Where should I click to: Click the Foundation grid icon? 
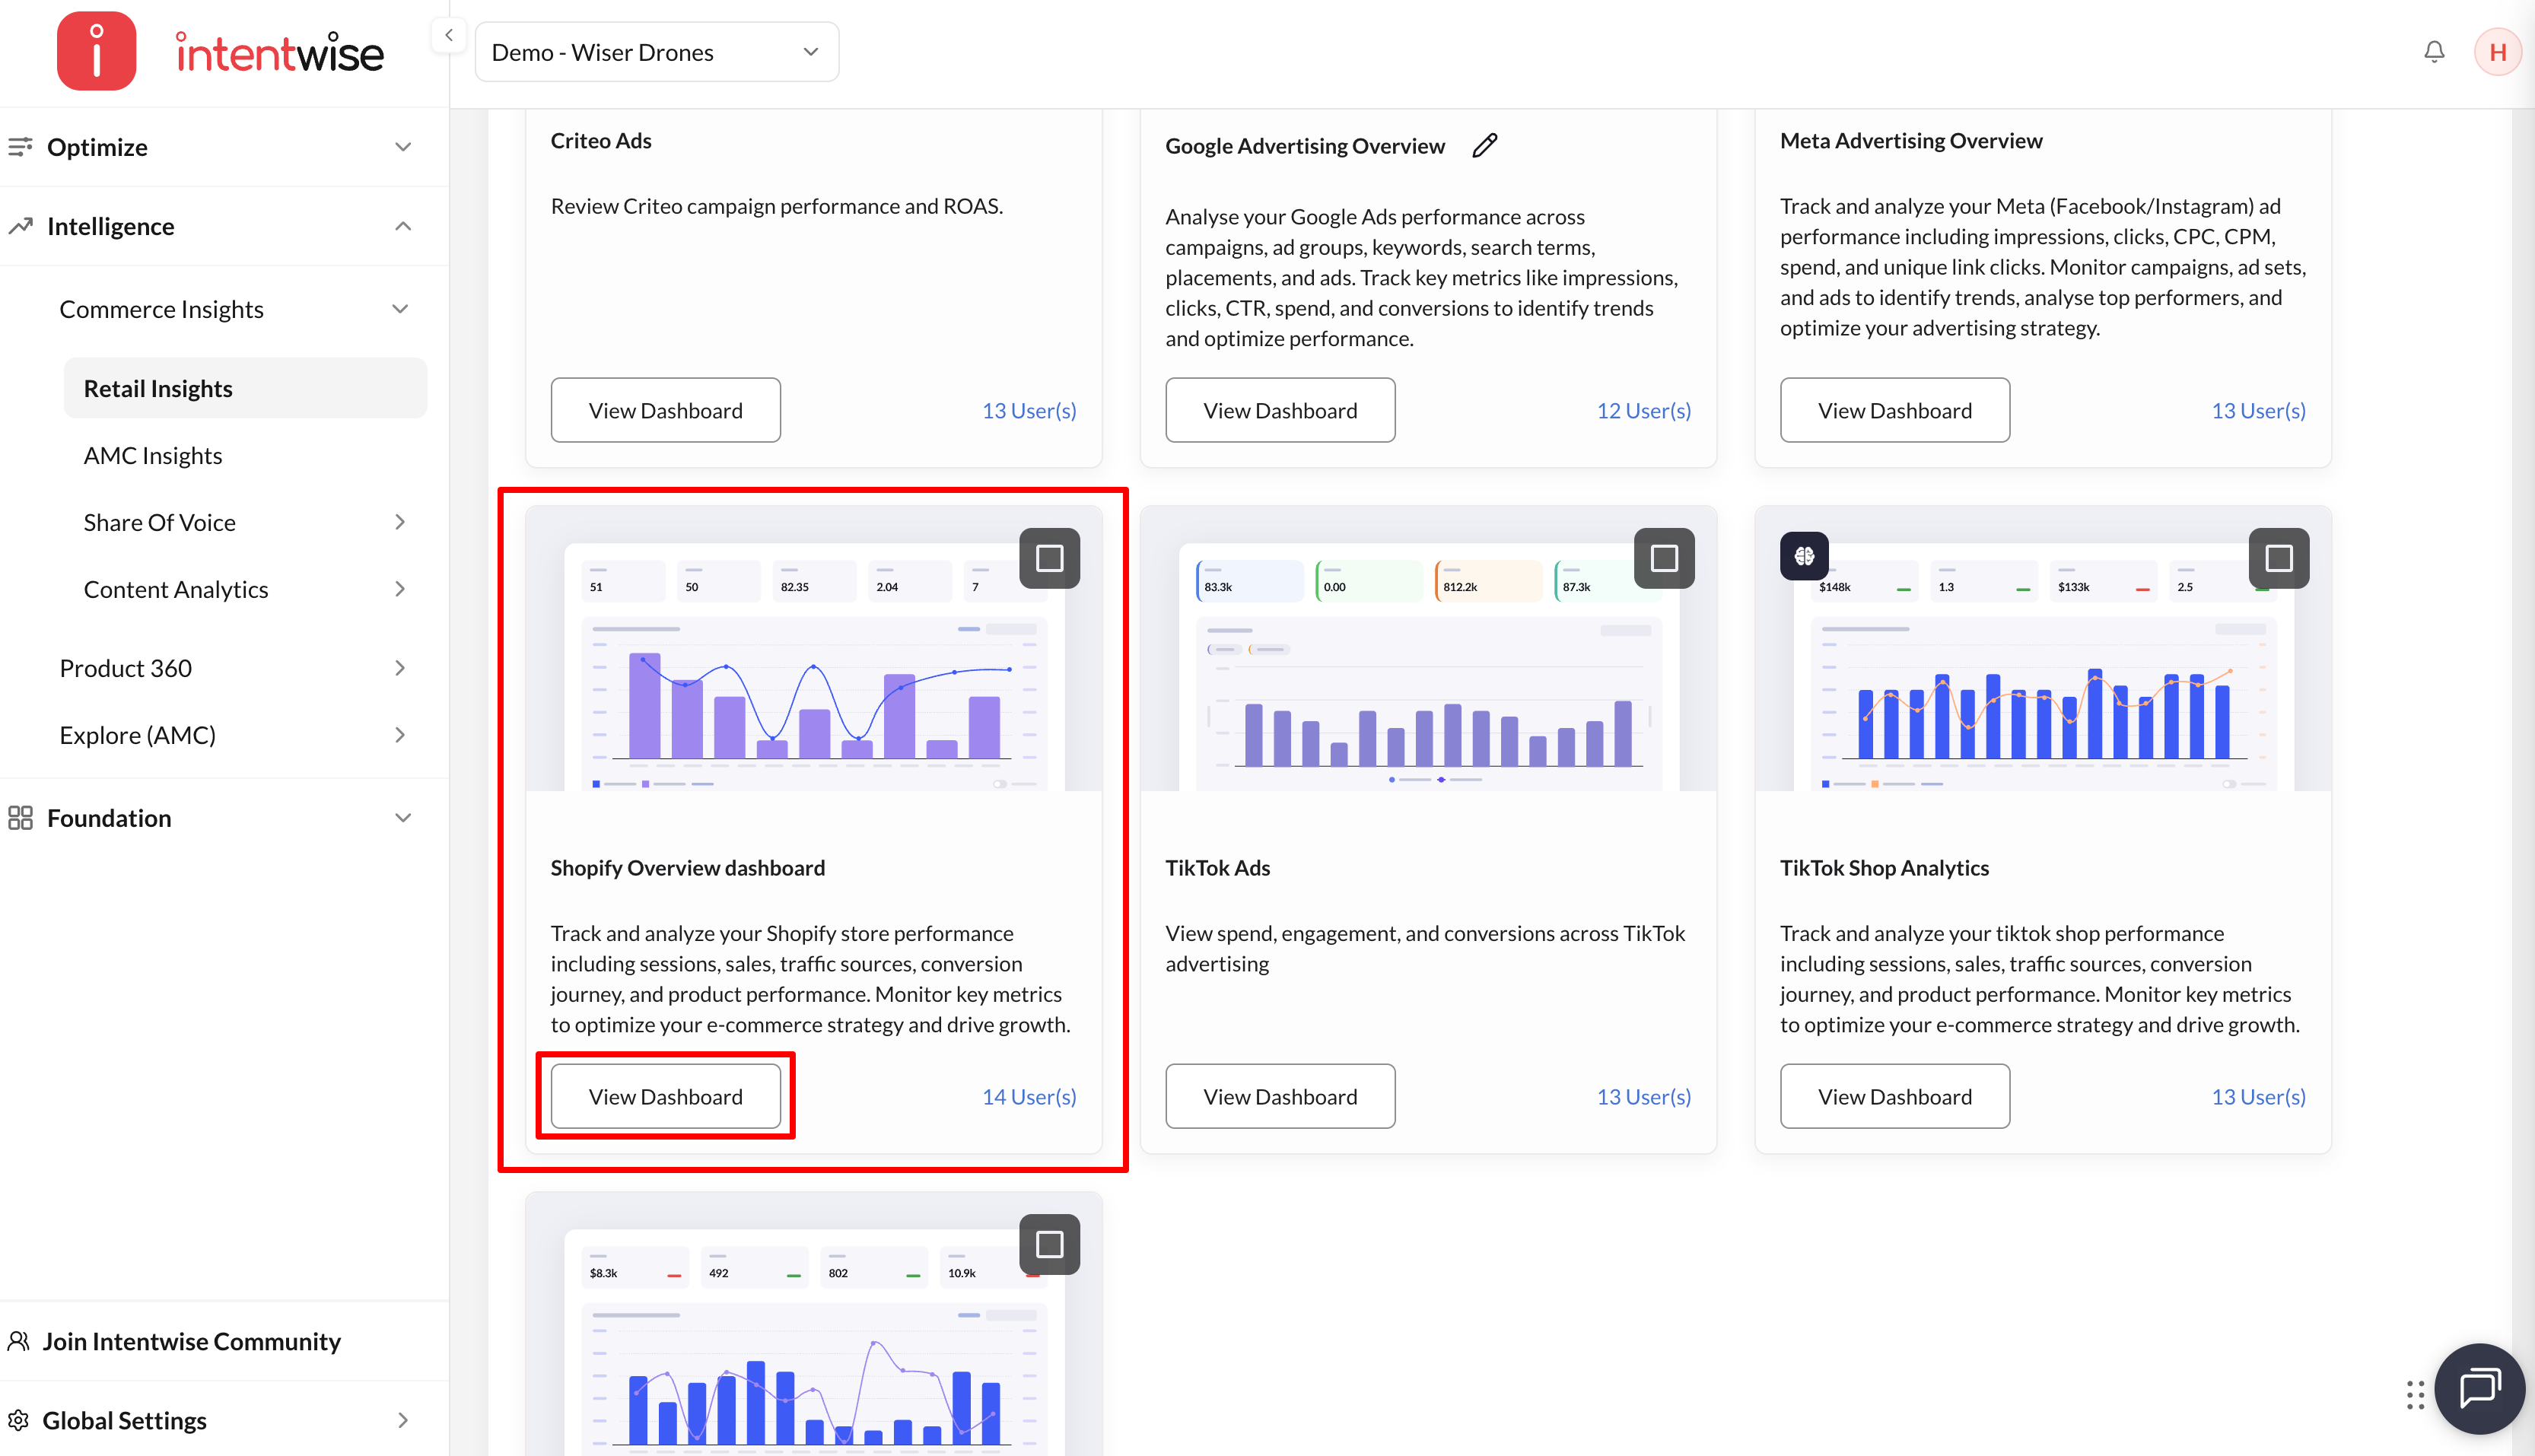pos(20,818)
